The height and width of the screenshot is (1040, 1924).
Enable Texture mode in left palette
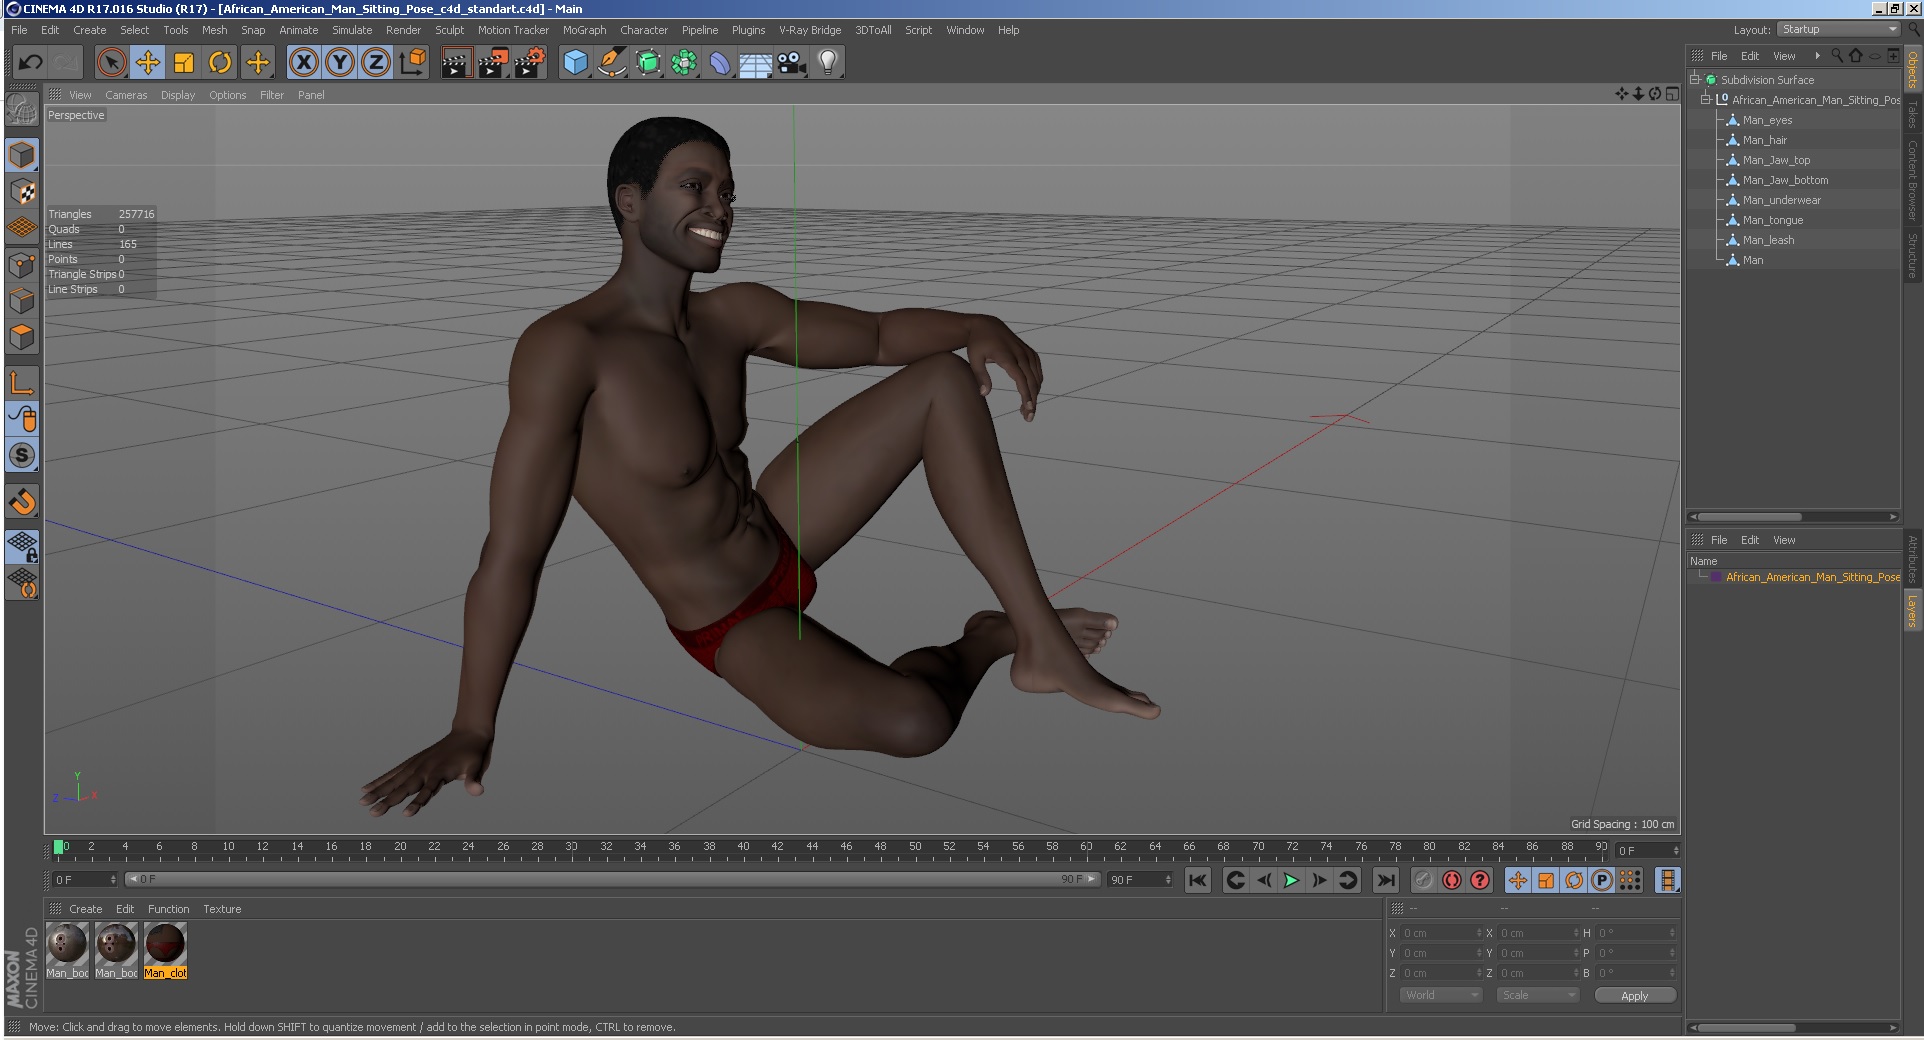point(22,191)
